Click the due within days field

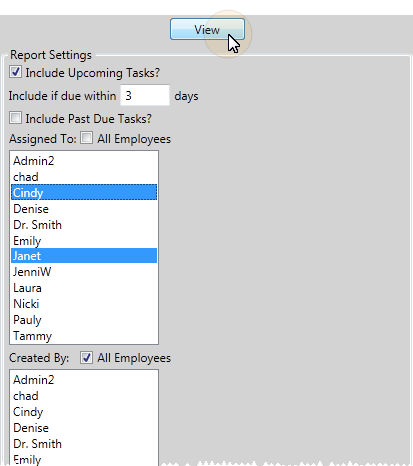tap(145, 95)
